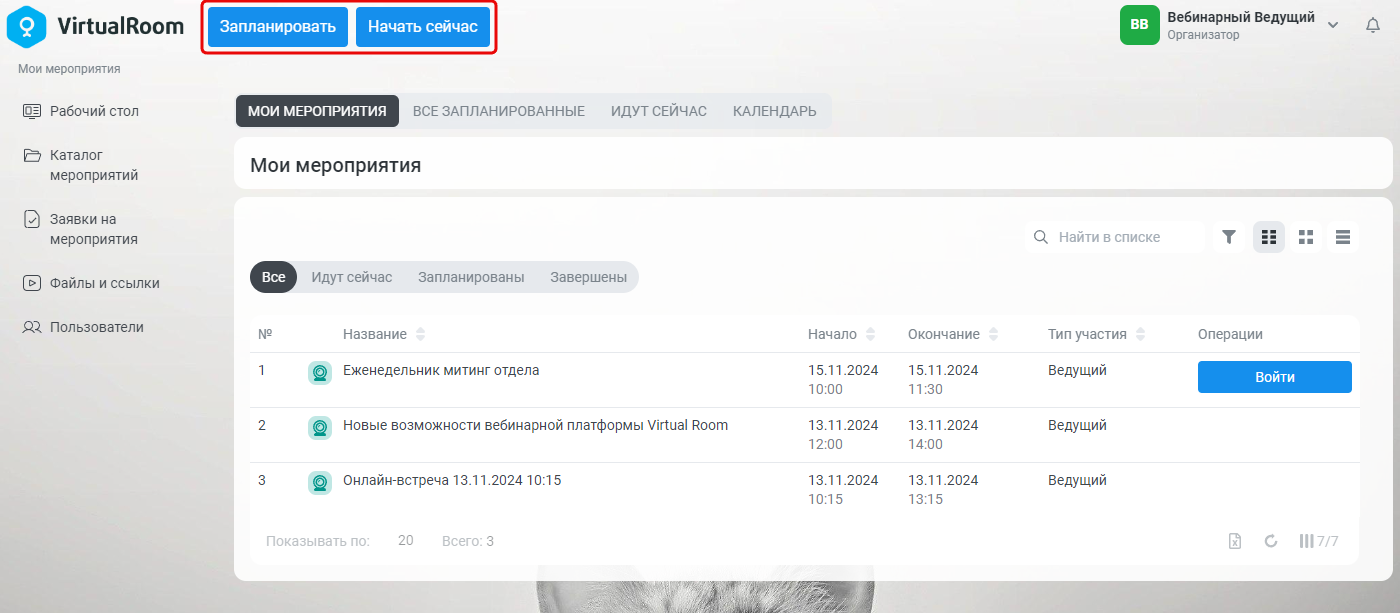
Task: Click the VirtualRoom logo
Action: [x=95, y=27]
